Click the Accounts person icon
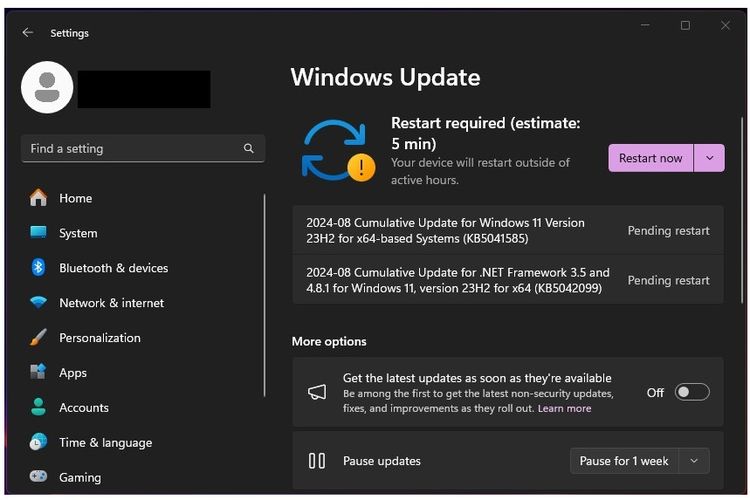The height and width of the screenshot is (500, 750). 38,408
